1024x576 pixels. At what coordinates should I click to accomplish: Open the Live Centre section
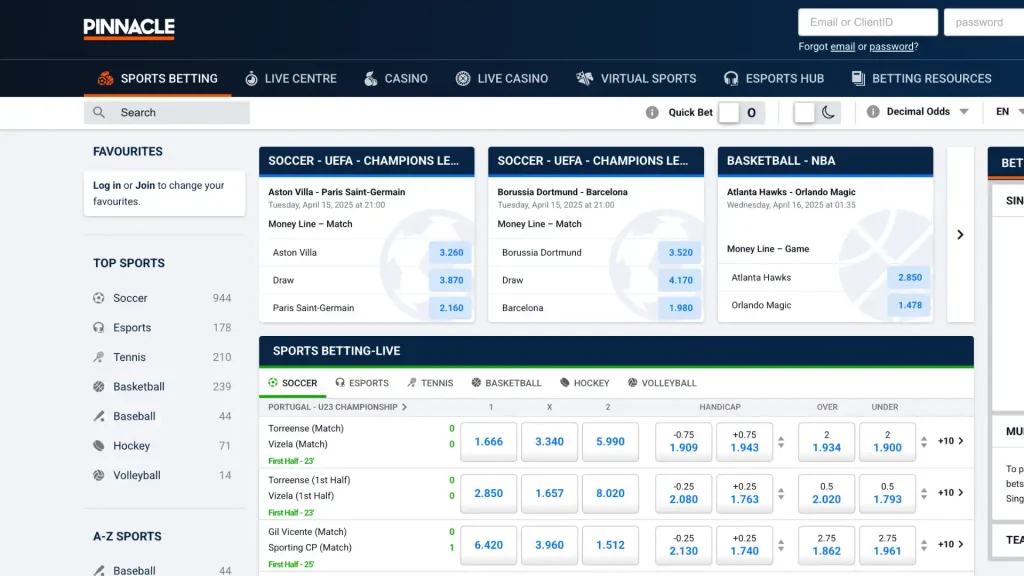pyautogui.click(x=291, y=78)
